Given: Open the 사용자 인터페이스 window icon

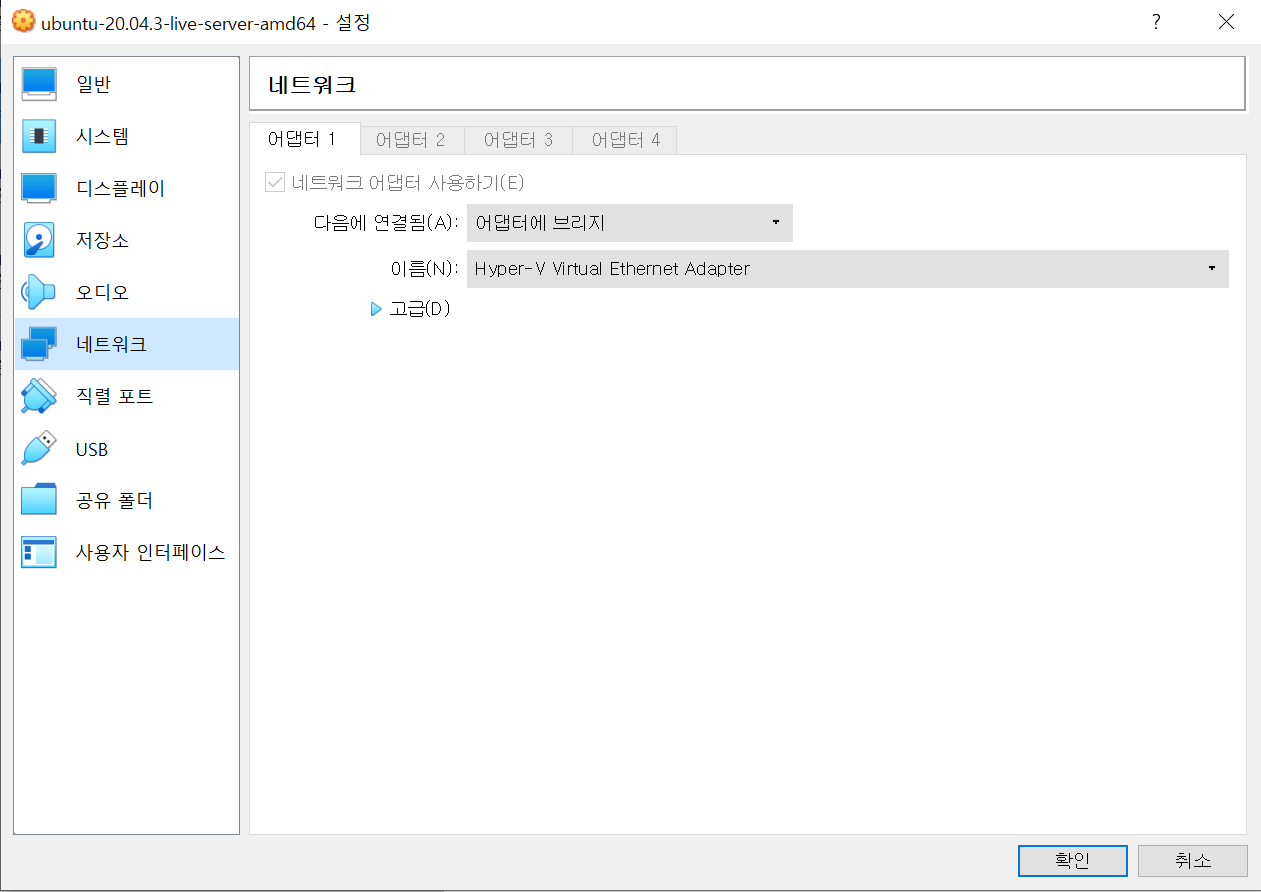Looking at the screenshot, I should tap(39, 552).
